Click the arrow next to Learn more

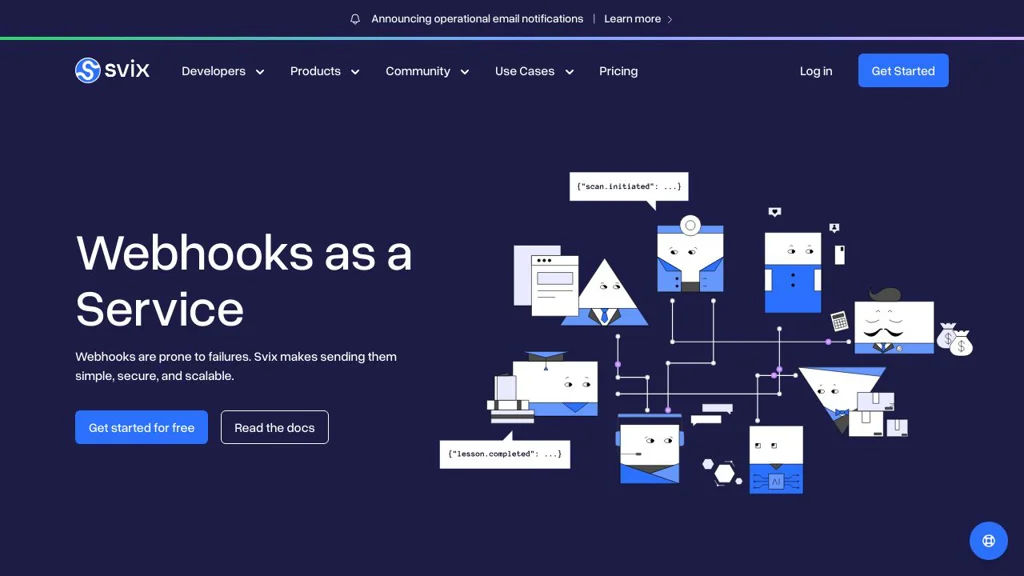click(669, 19)
